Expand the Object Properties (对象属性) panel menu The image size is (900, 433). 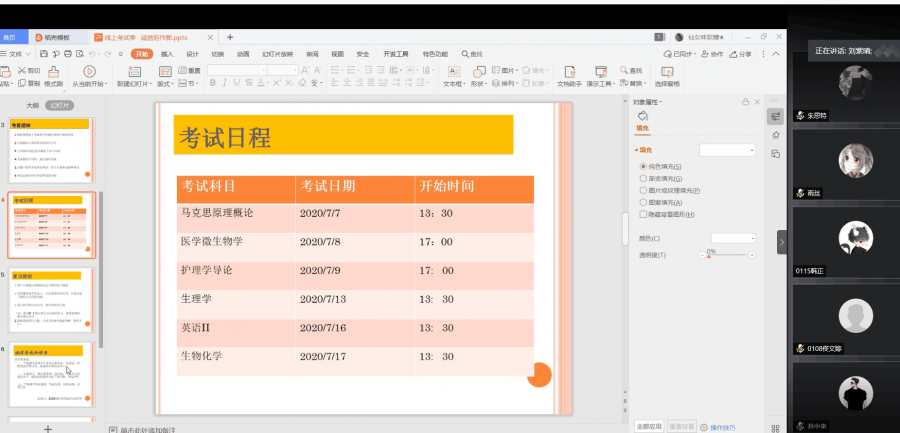(661, 102)
